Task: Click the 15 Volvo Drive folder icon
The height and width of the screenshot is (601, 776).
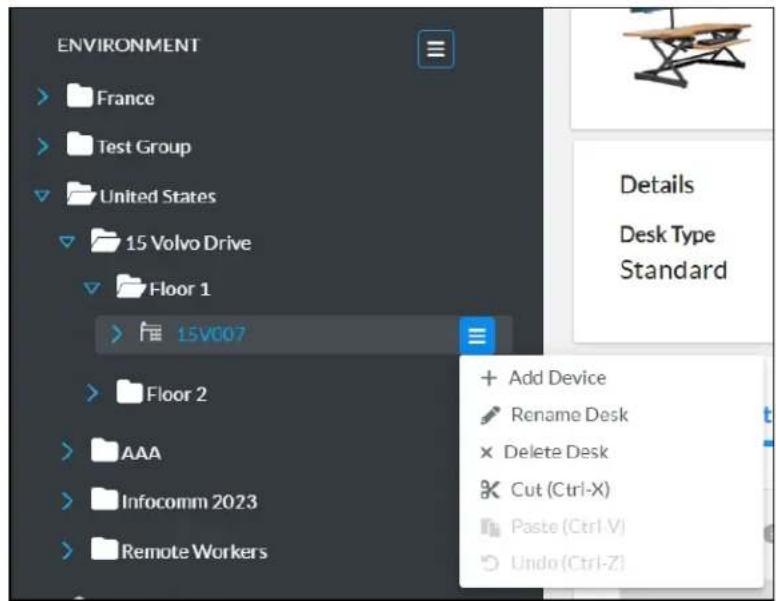Action: tap(105, 240)
